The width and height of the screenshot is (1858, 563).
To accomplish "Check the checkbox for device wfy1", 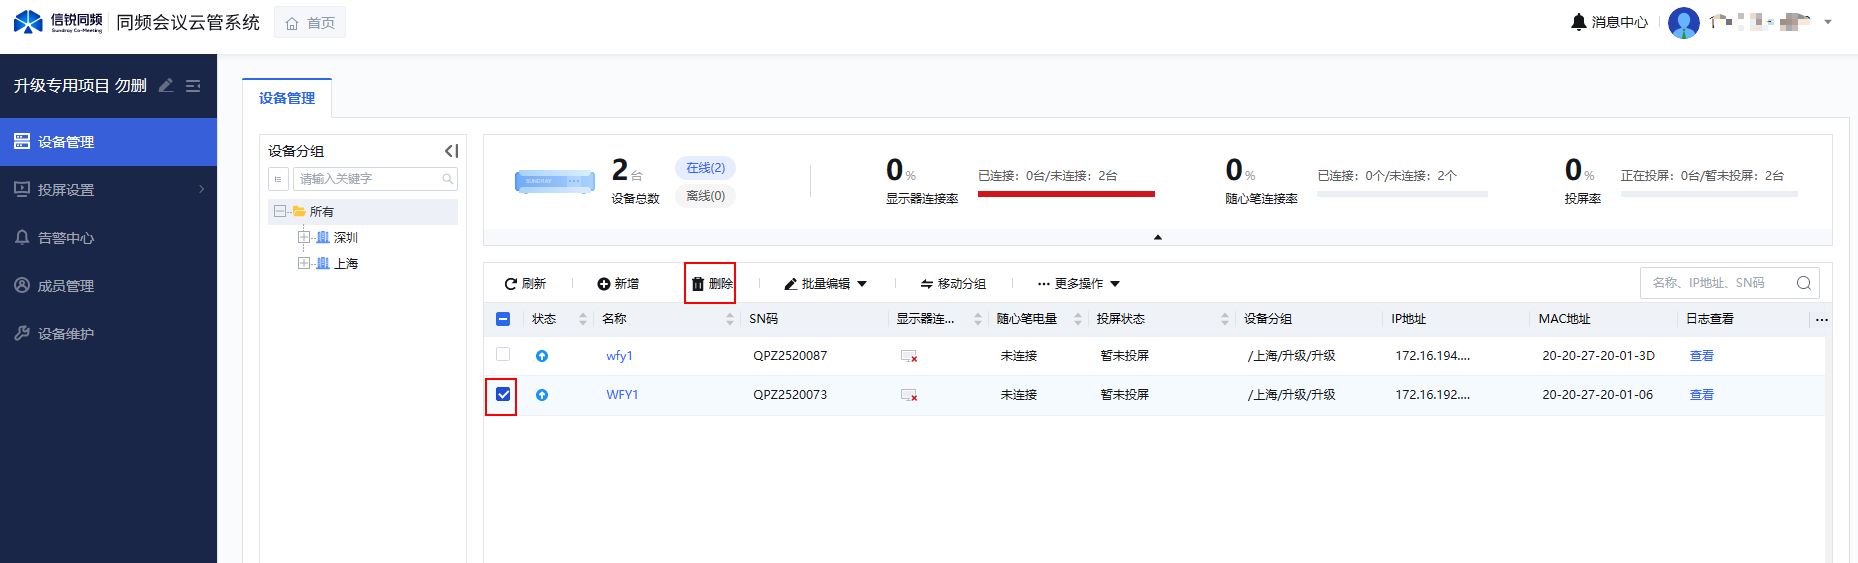I will pyautogui.click(x=503, y=355).
